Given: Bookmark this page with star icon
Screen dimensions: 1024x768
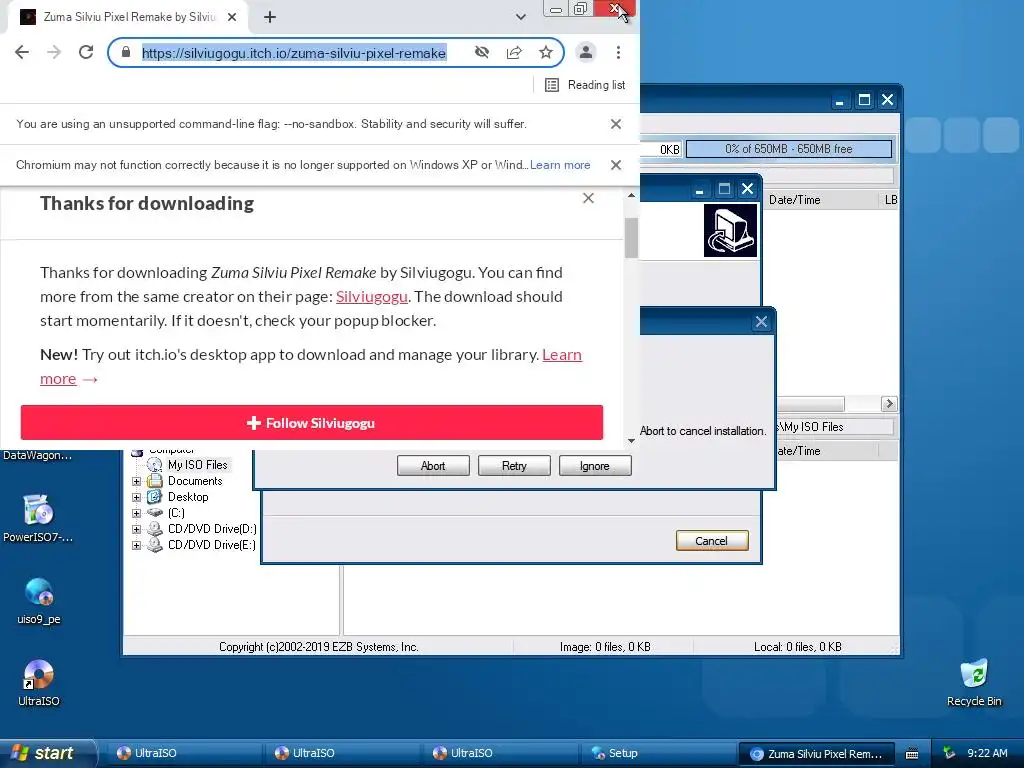Looking at the screenshot, I should pyautogui.click(x=546, y=52).
